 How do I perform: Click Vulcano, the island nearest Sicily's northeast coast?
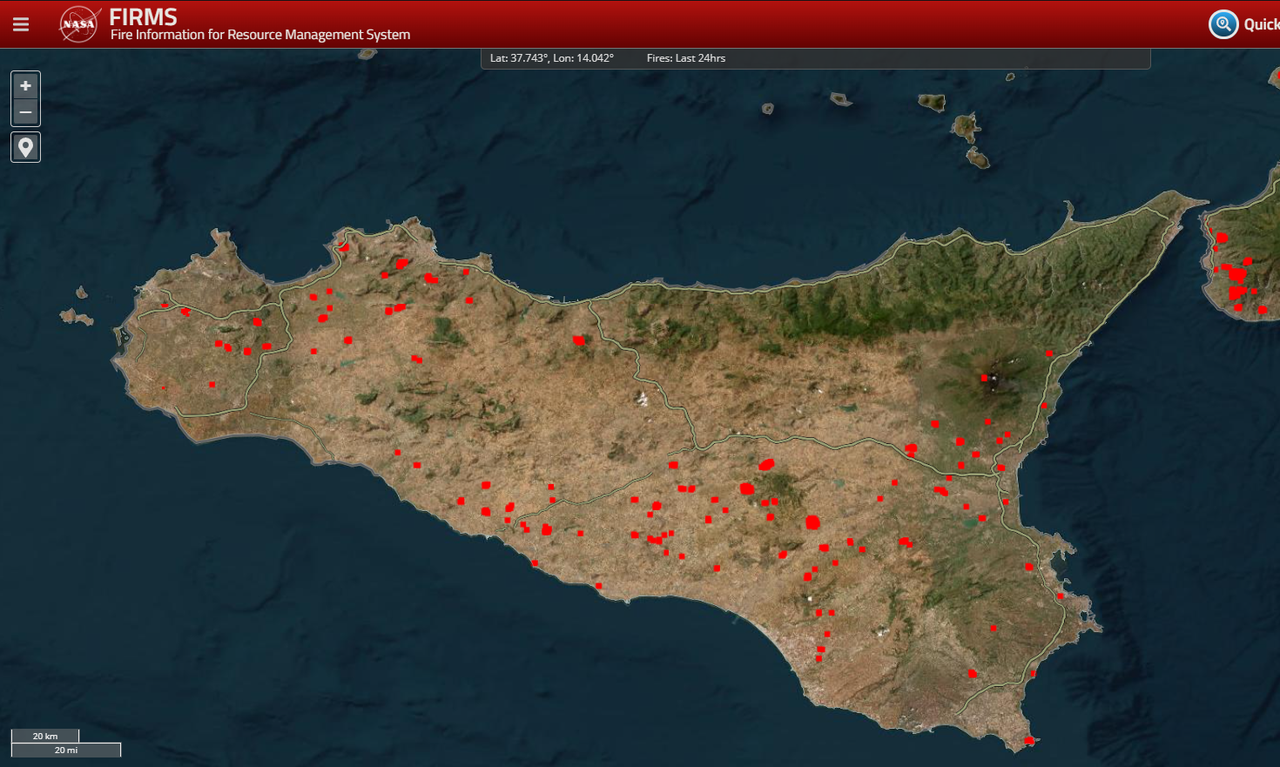(977, 157)
